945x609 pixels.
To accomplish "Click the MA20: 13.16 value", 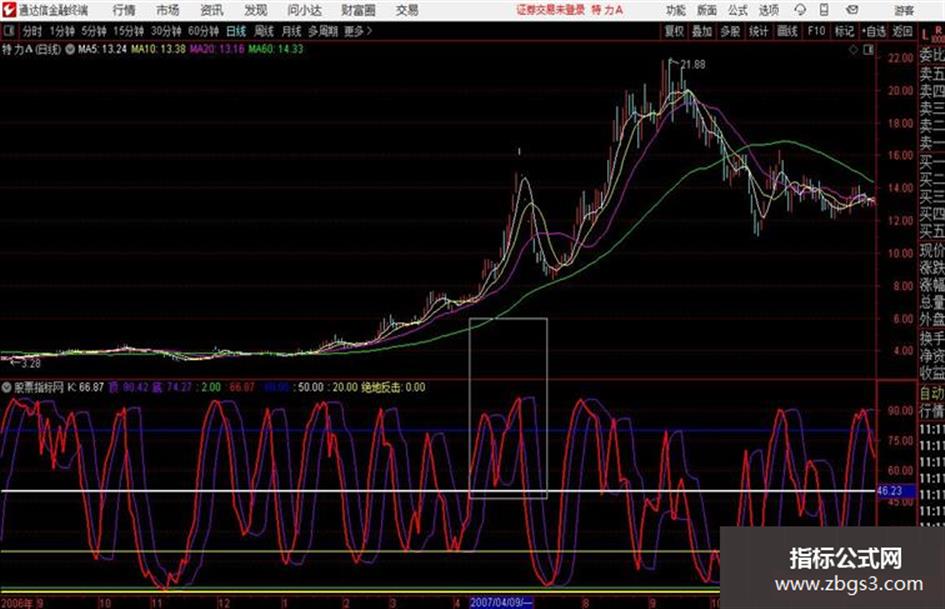I will (x=217, y=49).
